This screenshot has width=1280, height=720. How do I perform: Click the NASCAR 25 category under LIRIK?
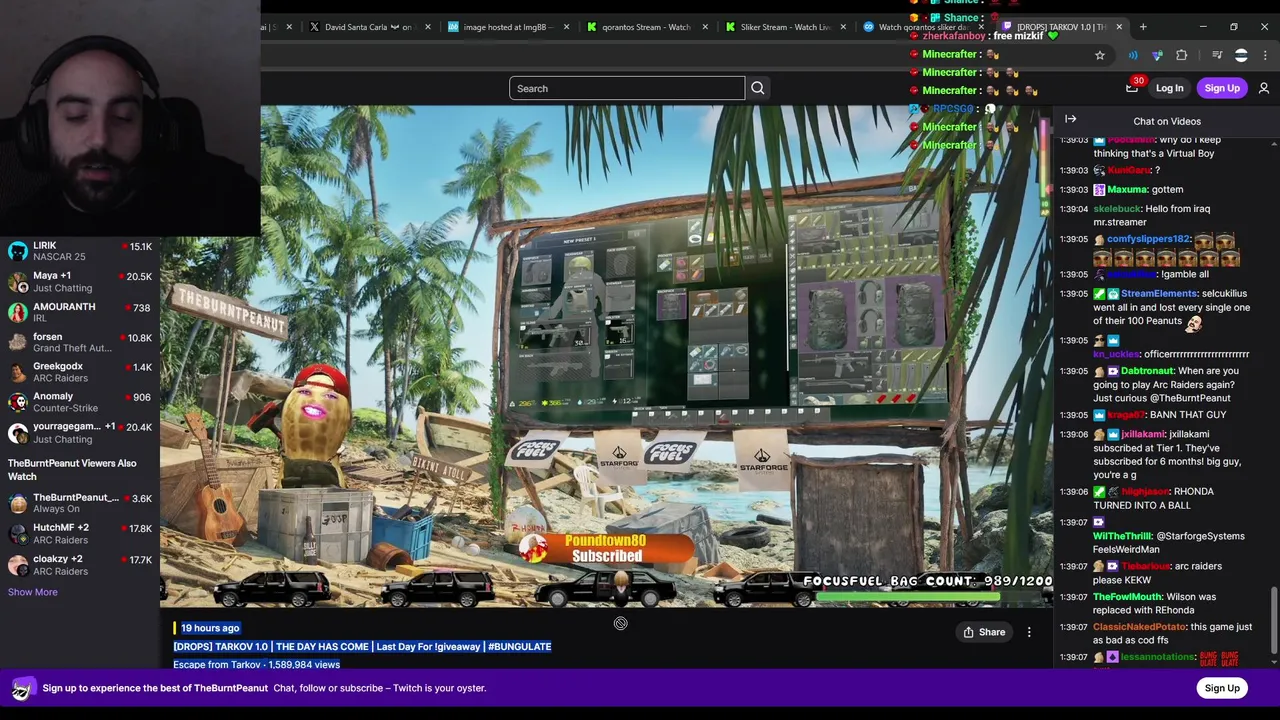point(59,257)
